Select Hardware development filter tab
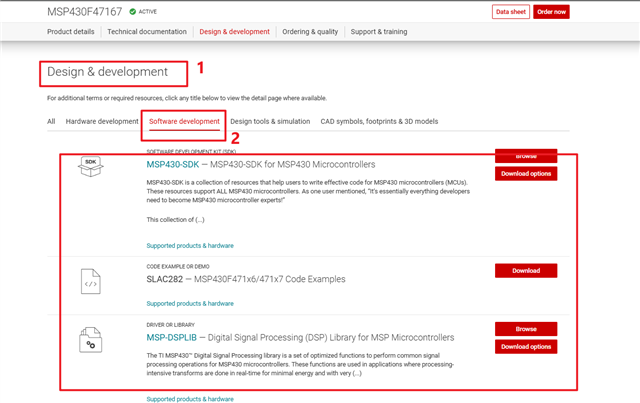This screenshot has height=403, width=640. click(102, 121)
